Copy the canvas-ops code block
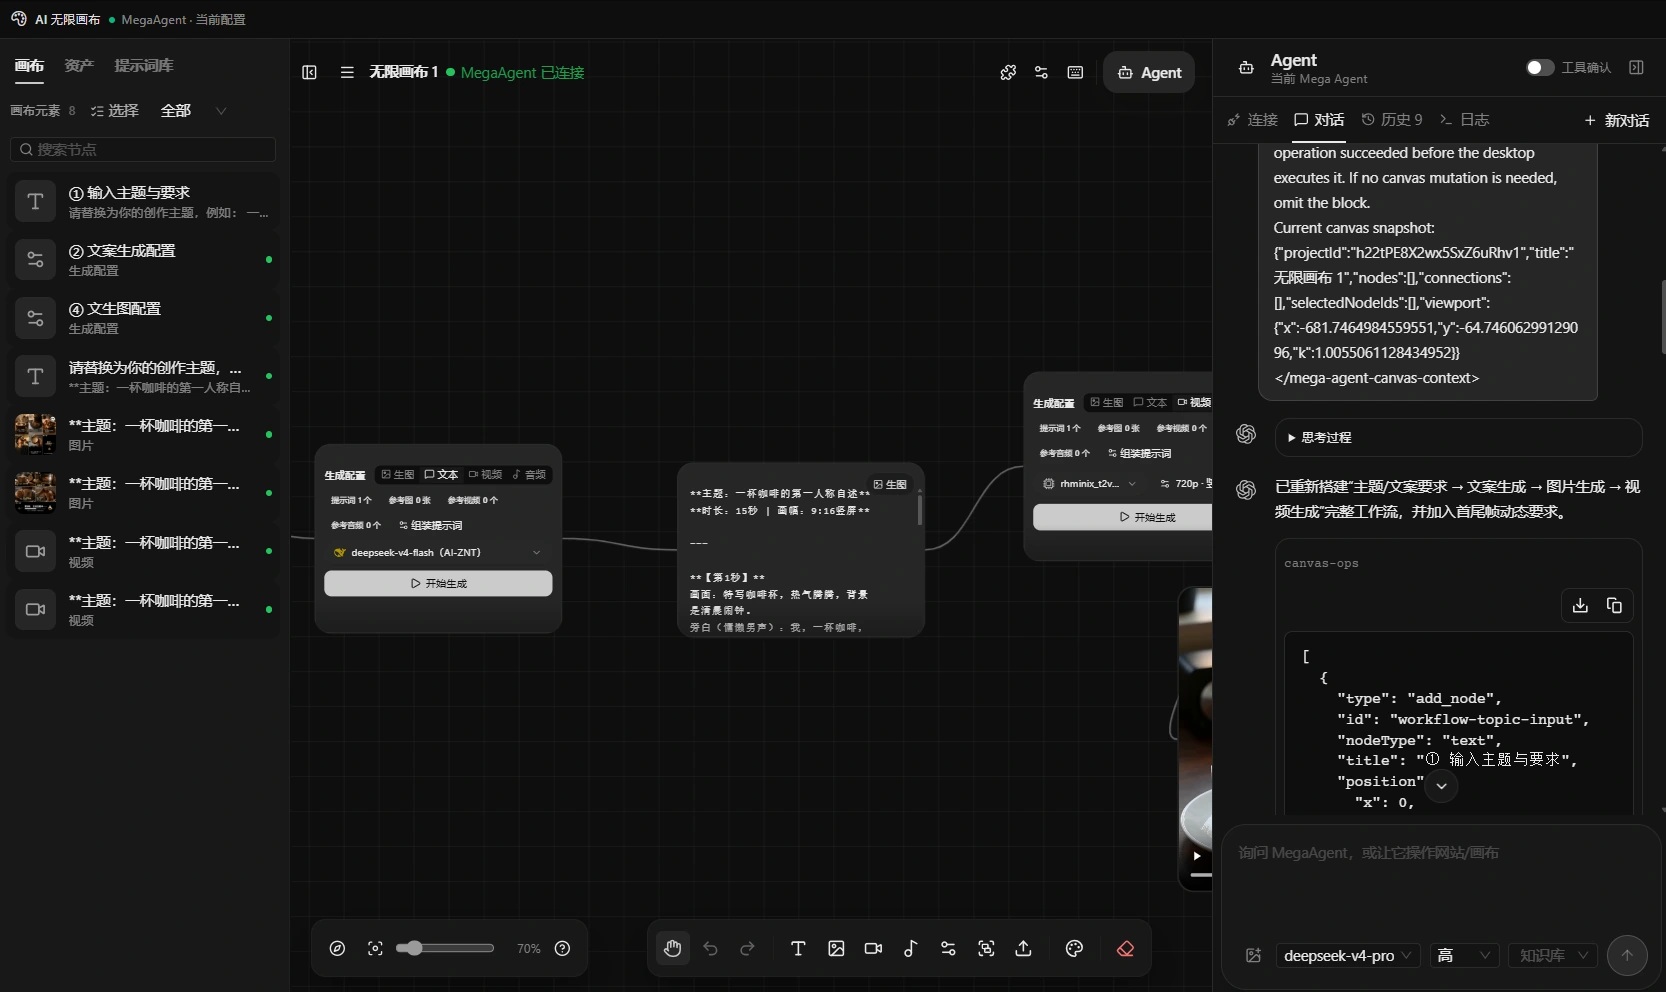Screen dimensions: 1666x992 [1614, 605]
